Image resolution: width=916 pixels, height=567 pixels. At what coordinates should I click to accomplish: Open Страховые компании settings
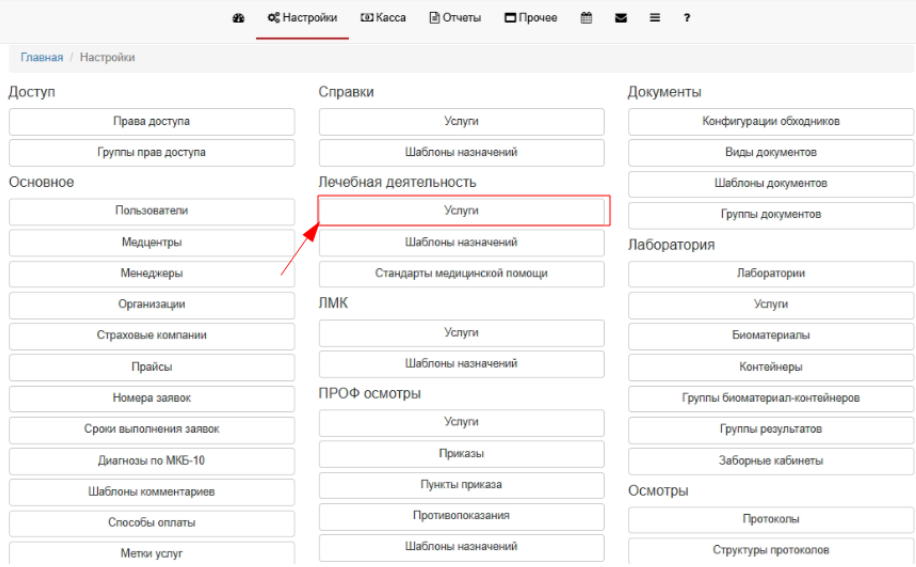coord(152,335)
